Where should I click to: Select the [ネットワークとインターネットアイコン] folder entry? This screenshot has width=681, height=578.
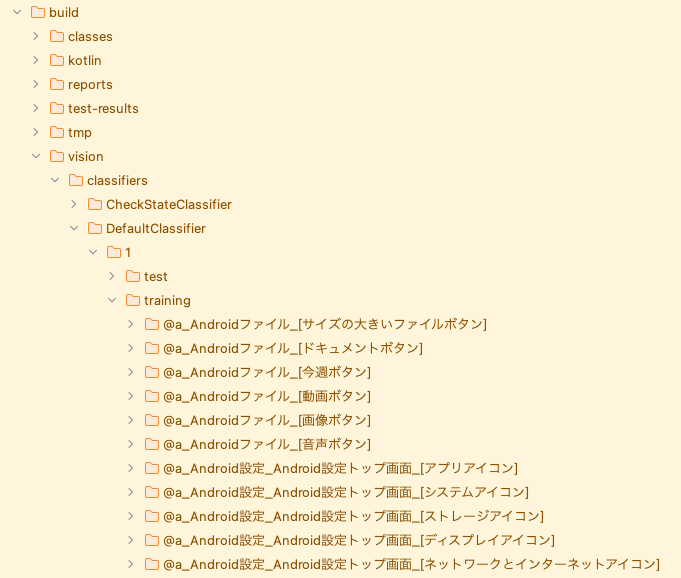411,564
